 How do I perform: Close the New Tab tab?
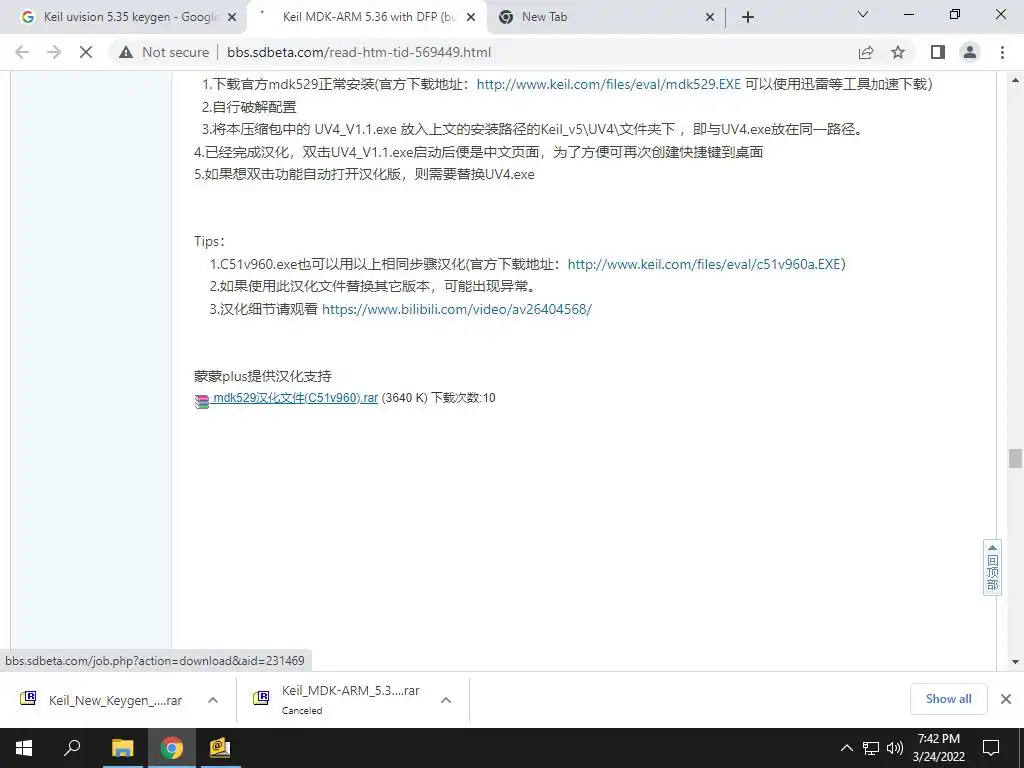[x=710, y=18]
